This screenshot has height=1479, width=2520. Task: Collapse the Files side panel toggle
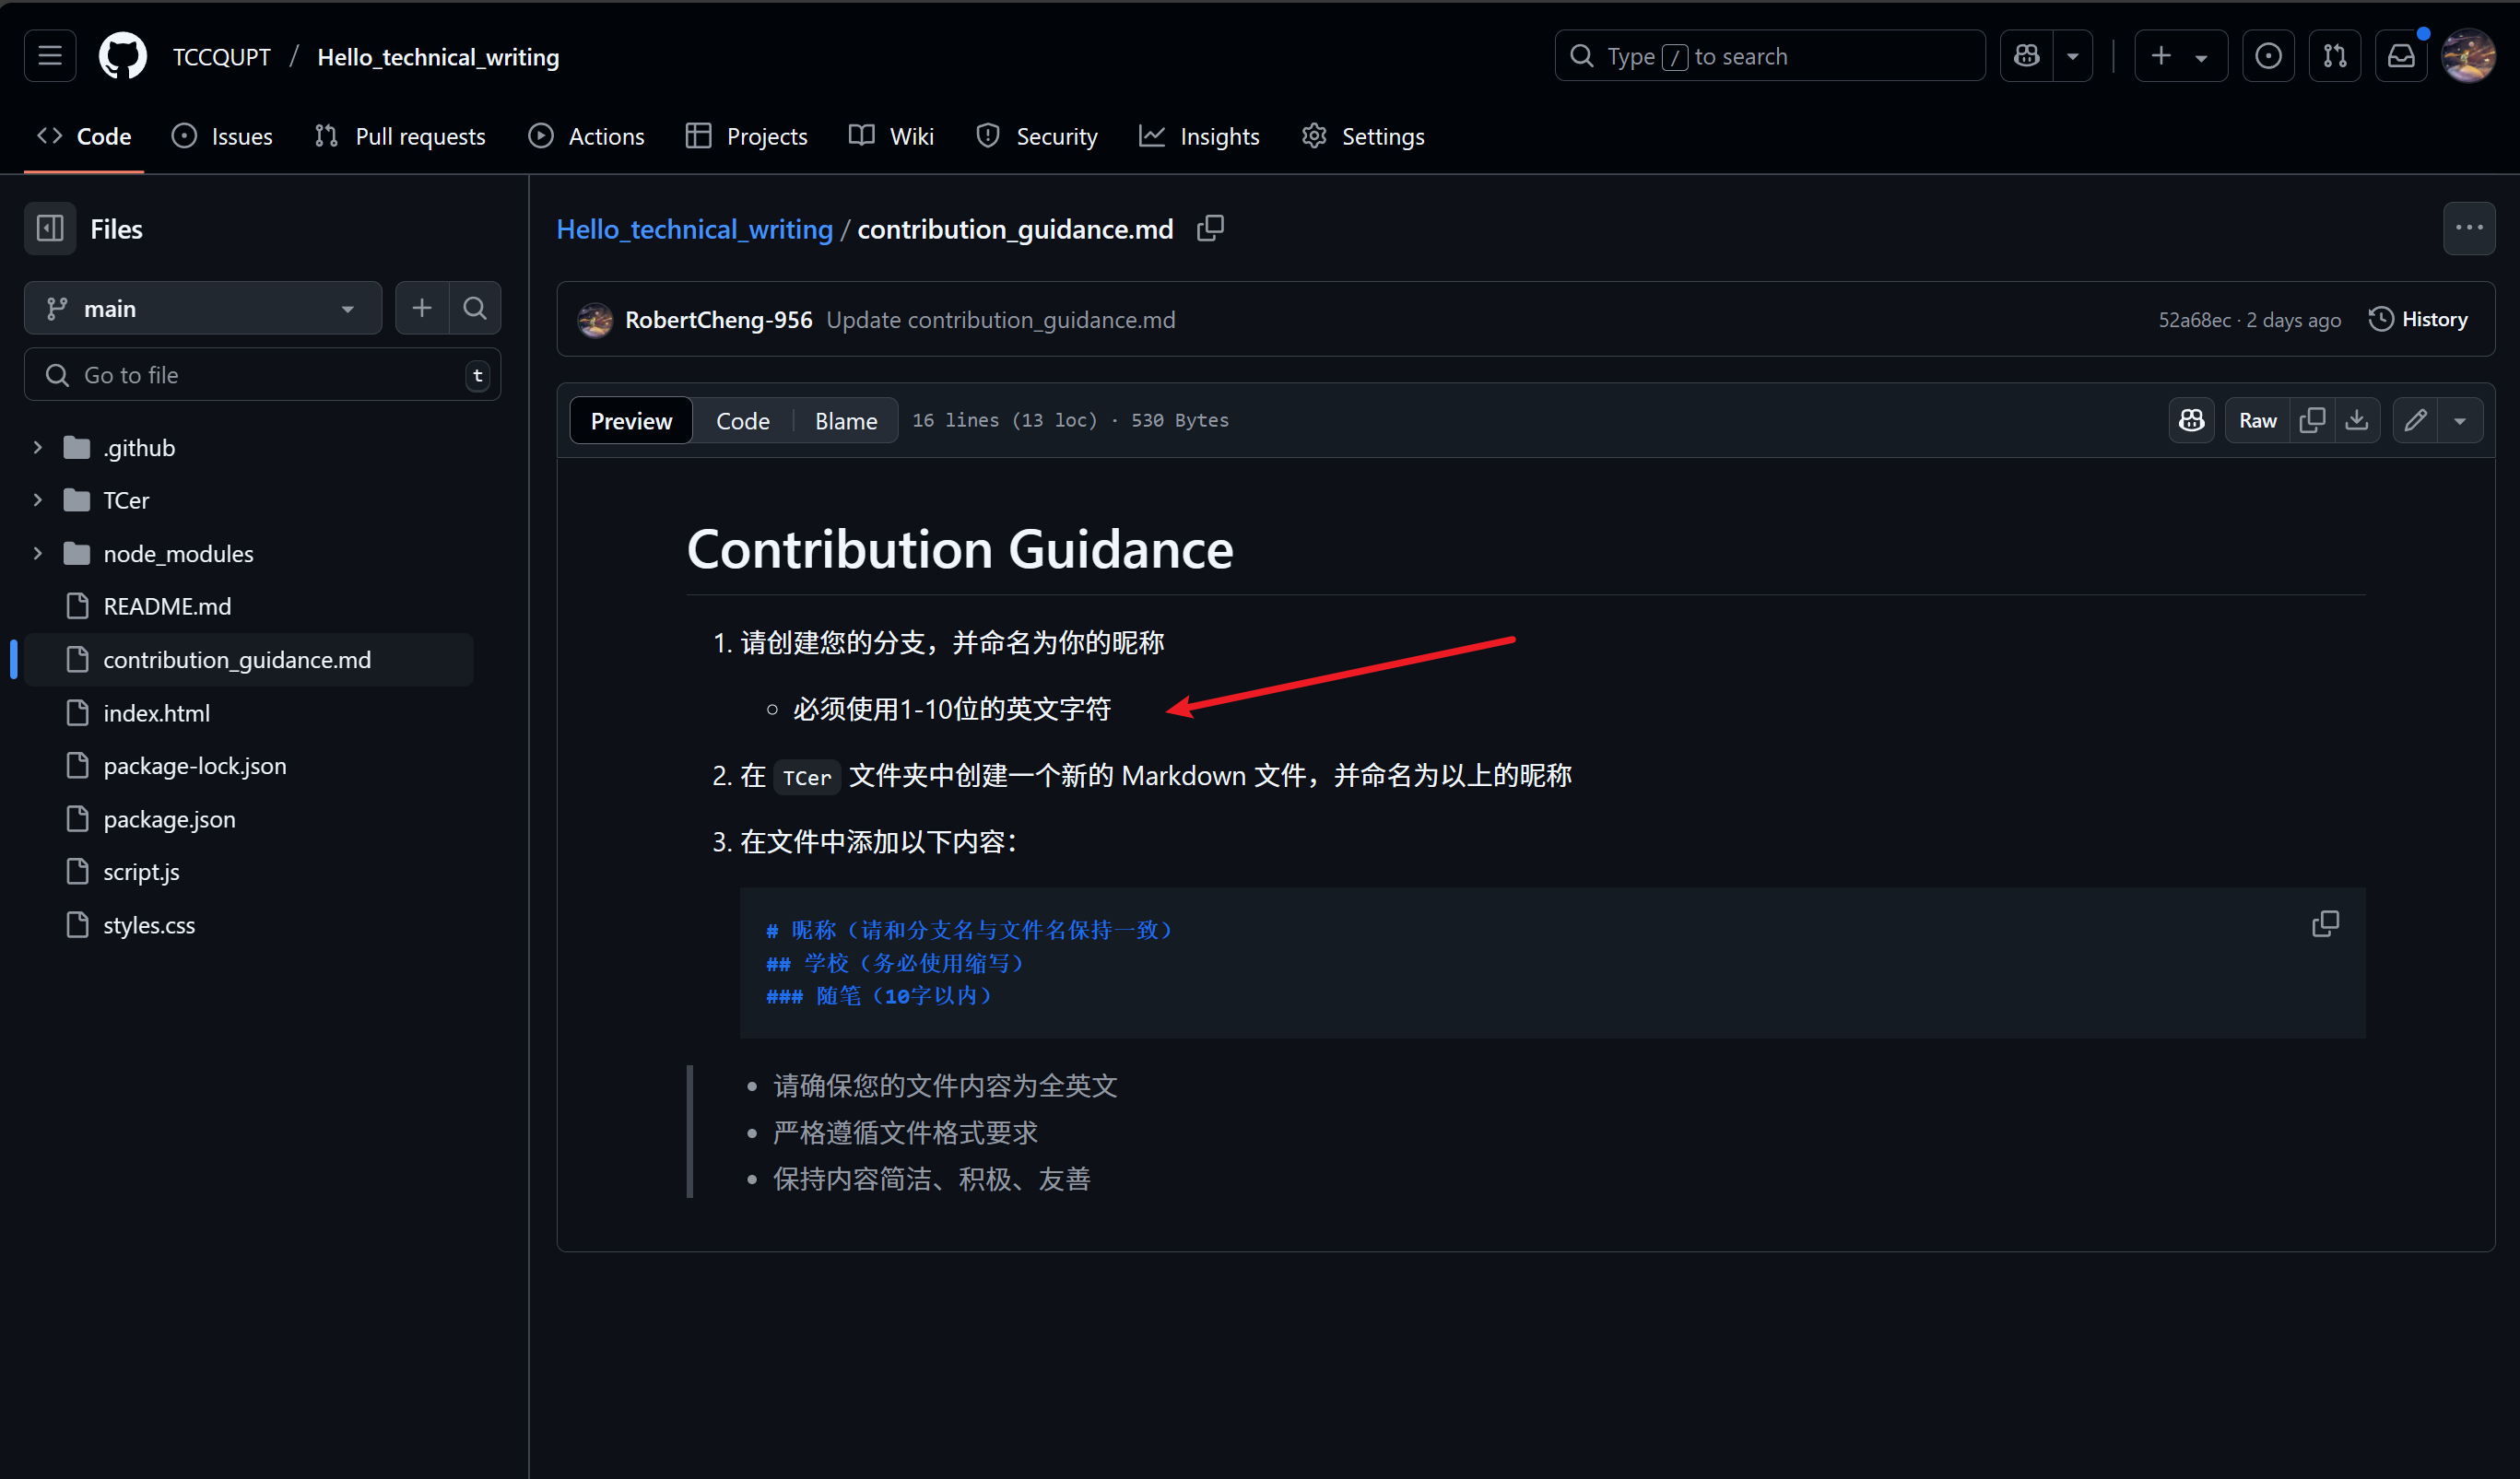click(x=50, y=229)
